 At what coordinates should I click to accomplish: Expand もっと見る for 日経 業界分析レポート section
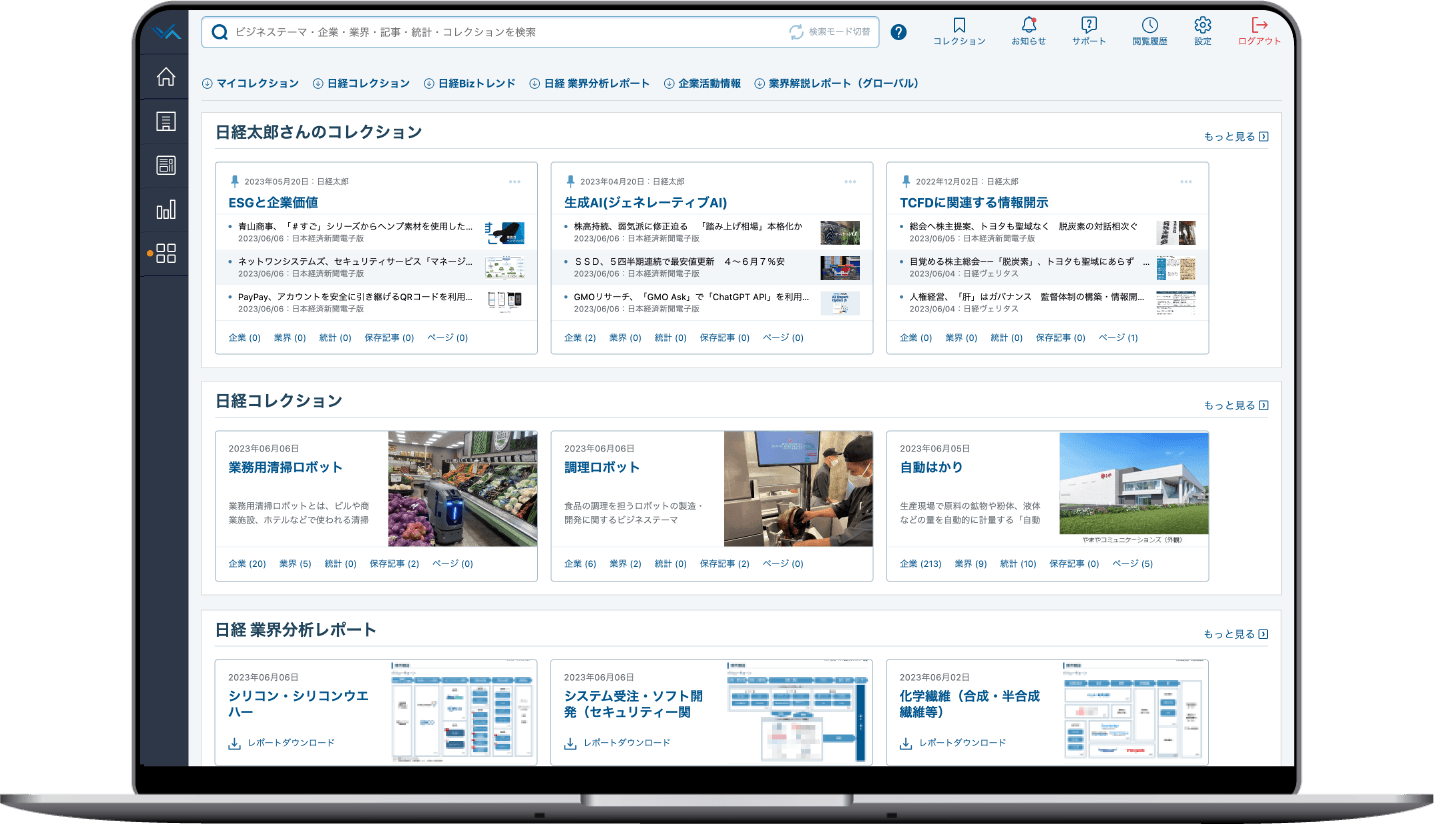click(x=1236, y=634)
